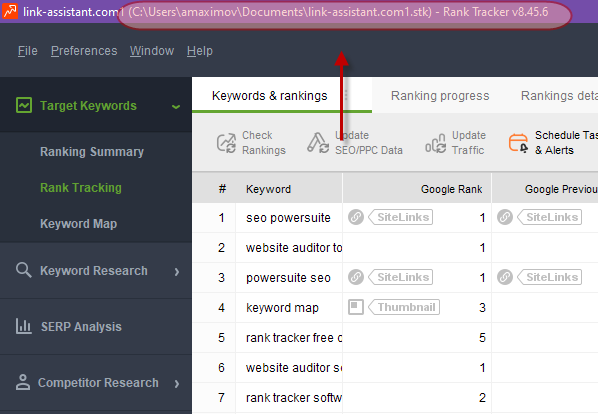
Task: Click the Target Keywords chart icon
Action: point(24,105)
